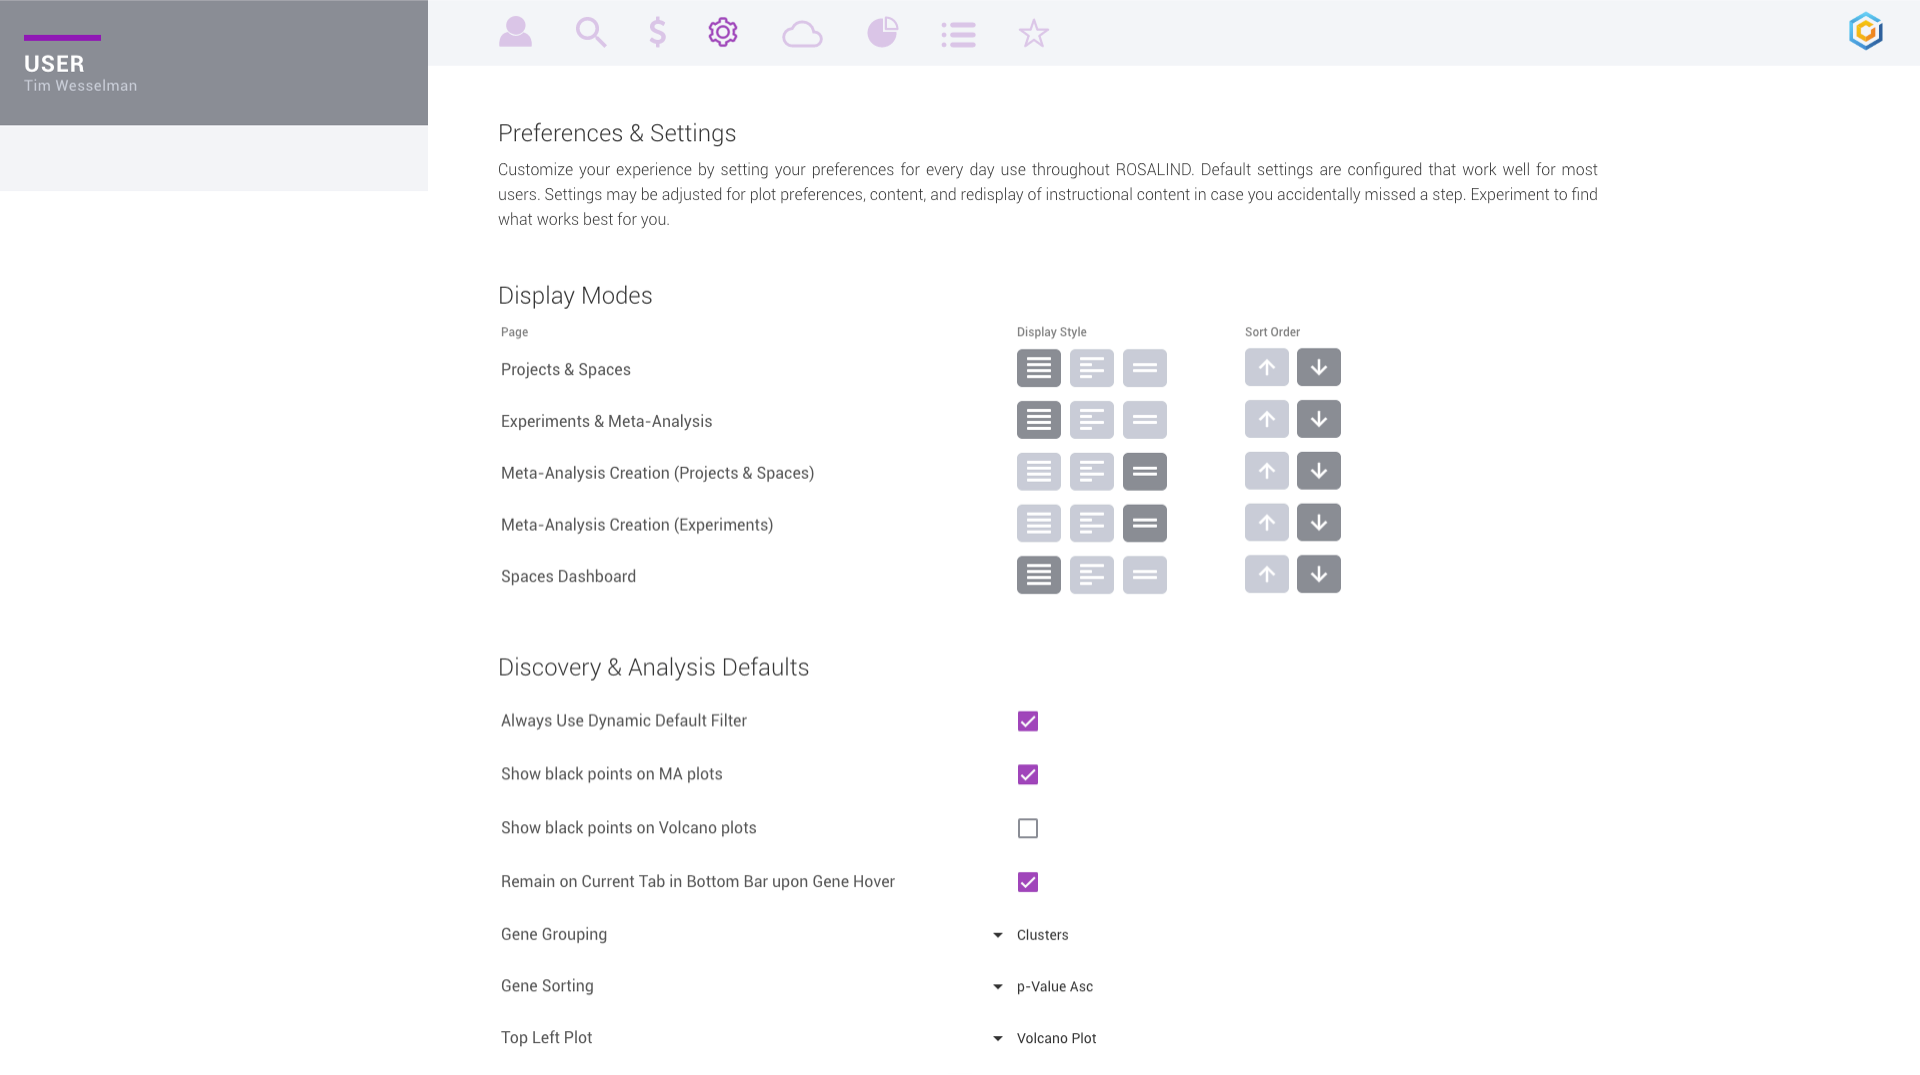Image resolution: width=1920 pixels, height=1075 pixels.
Task: Set Meta-Analysis Creation (Experiments) two-line style
Action: coord(1145,524)
